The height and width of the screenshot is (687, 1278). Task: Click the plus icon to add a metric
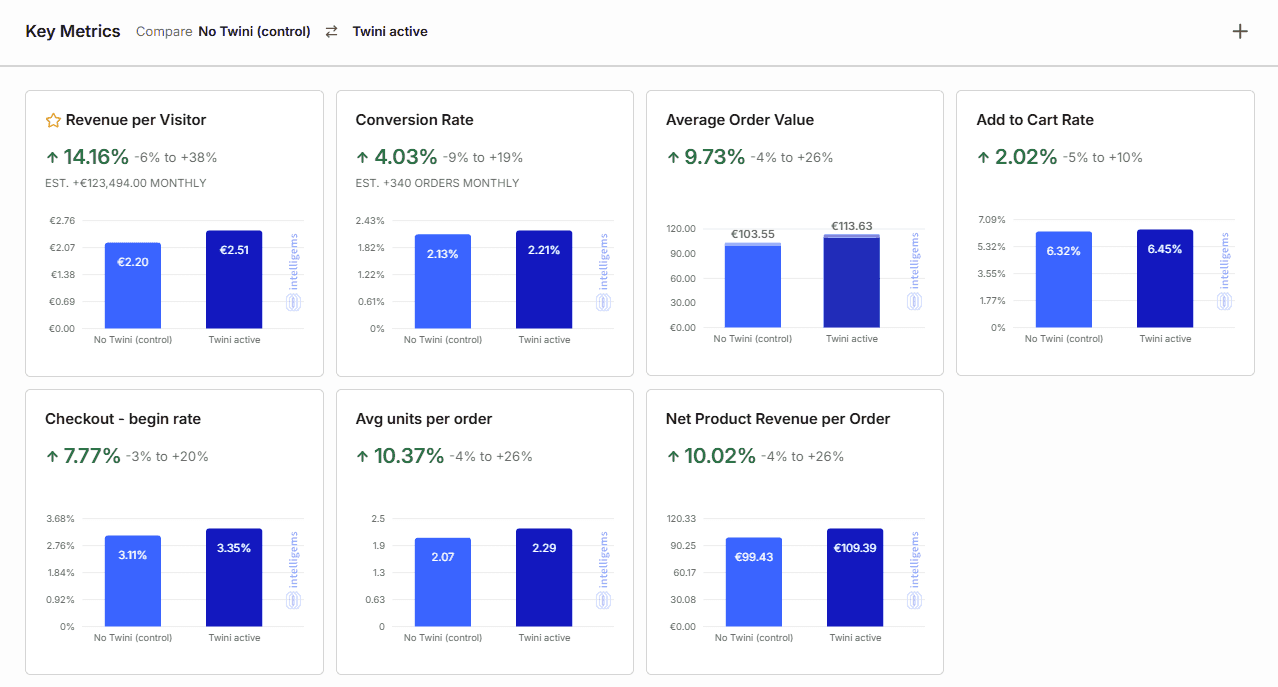click(1240, 31)
